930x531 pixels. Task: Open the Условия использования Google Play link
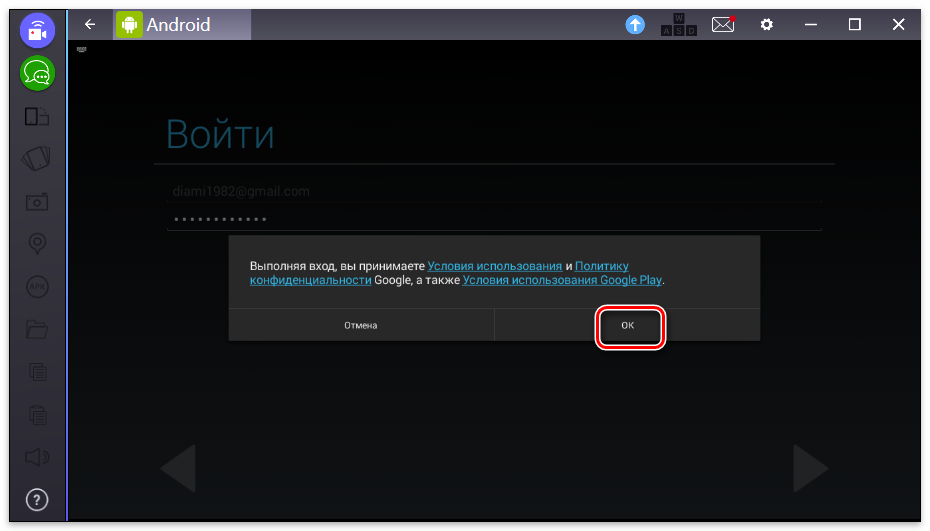coord(562,280)
